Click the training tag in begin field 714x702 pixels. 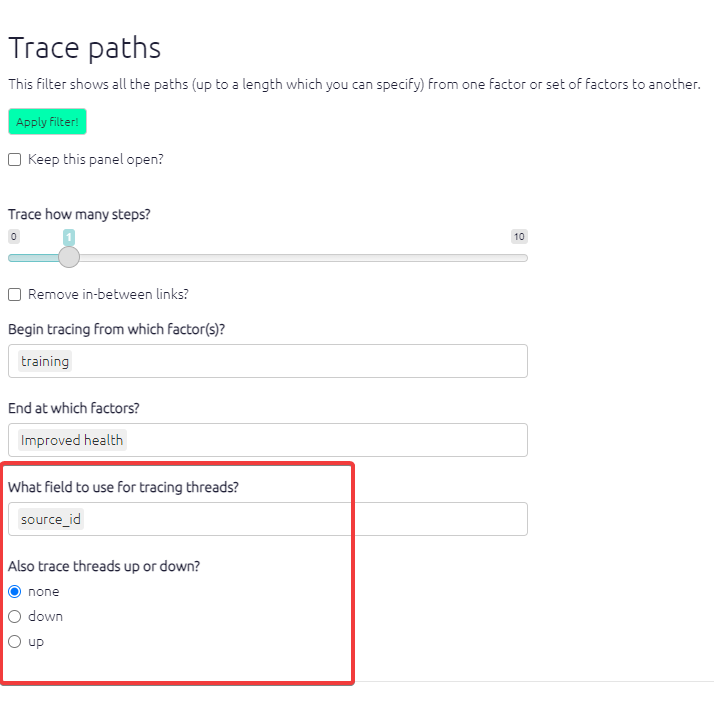tap(45, 361)
